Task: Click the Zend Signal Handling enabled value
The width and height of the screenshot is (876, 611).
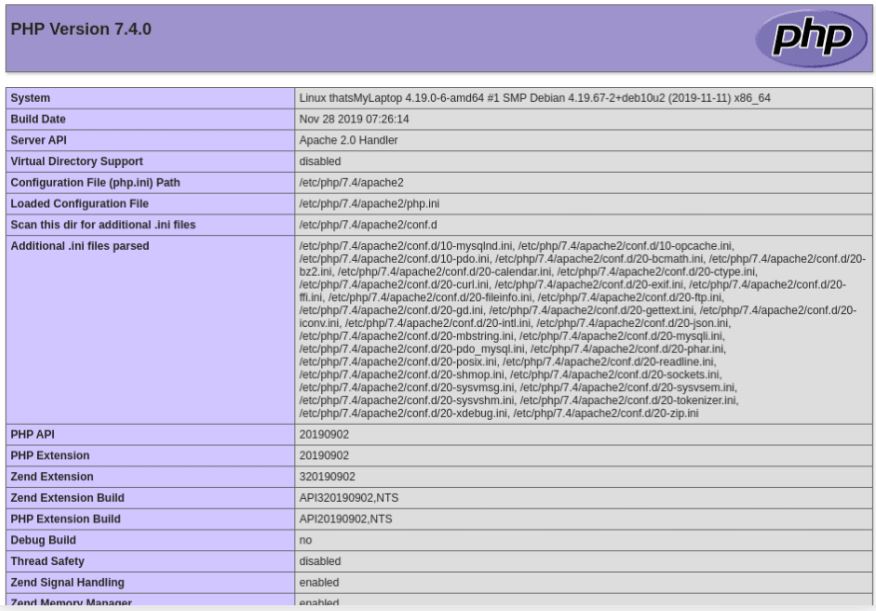Action: tap(319, 582)
